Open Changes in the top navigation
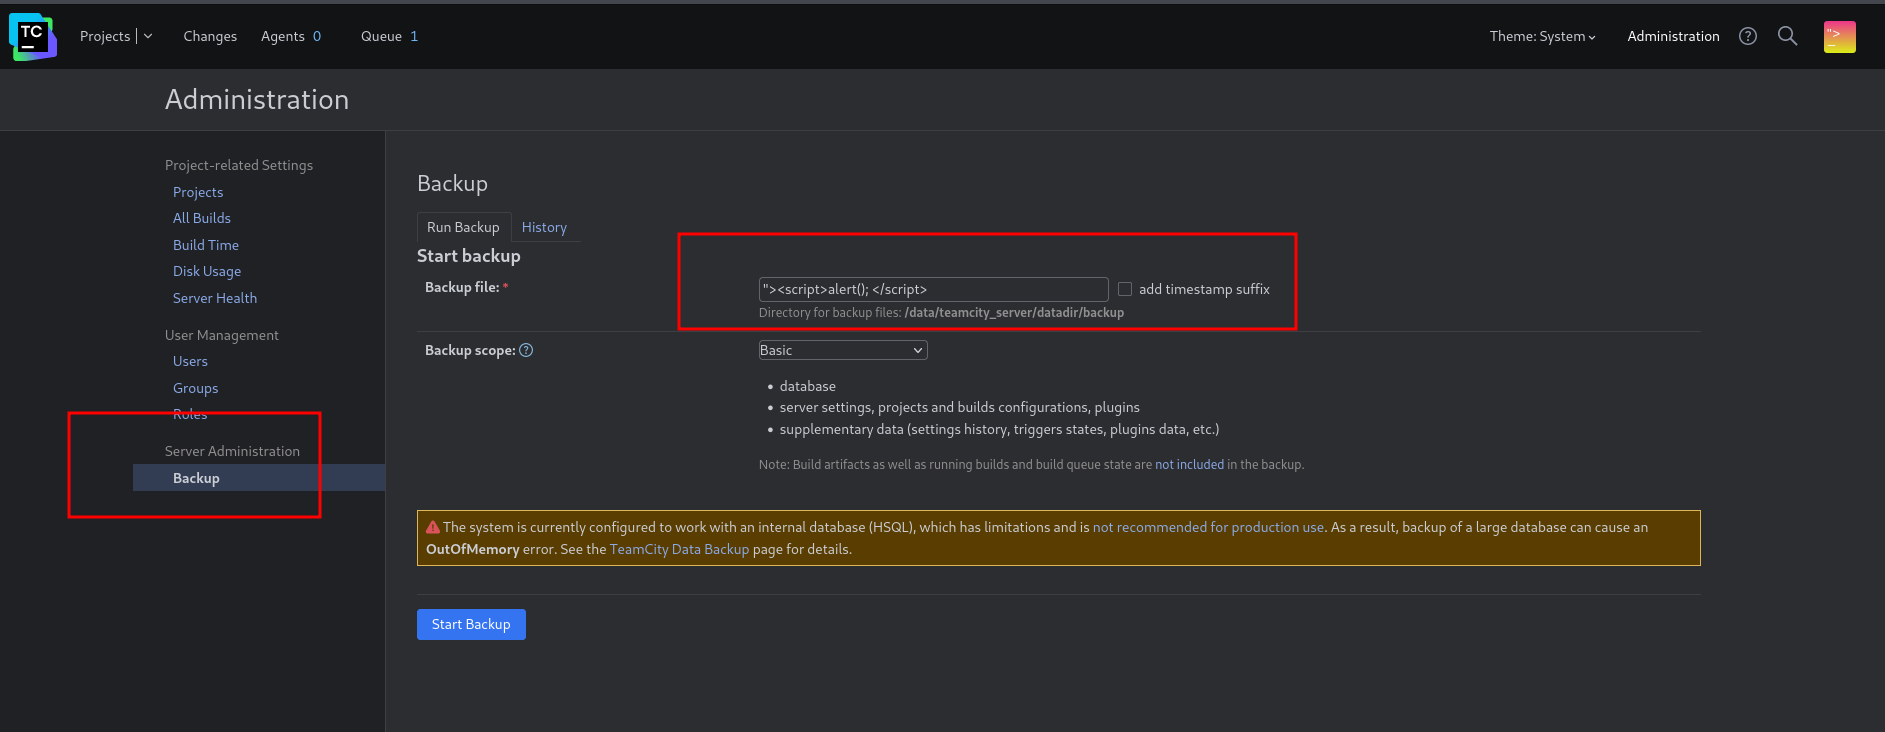Viewport: 1885px width, 732px height. [x=210, y=36]
